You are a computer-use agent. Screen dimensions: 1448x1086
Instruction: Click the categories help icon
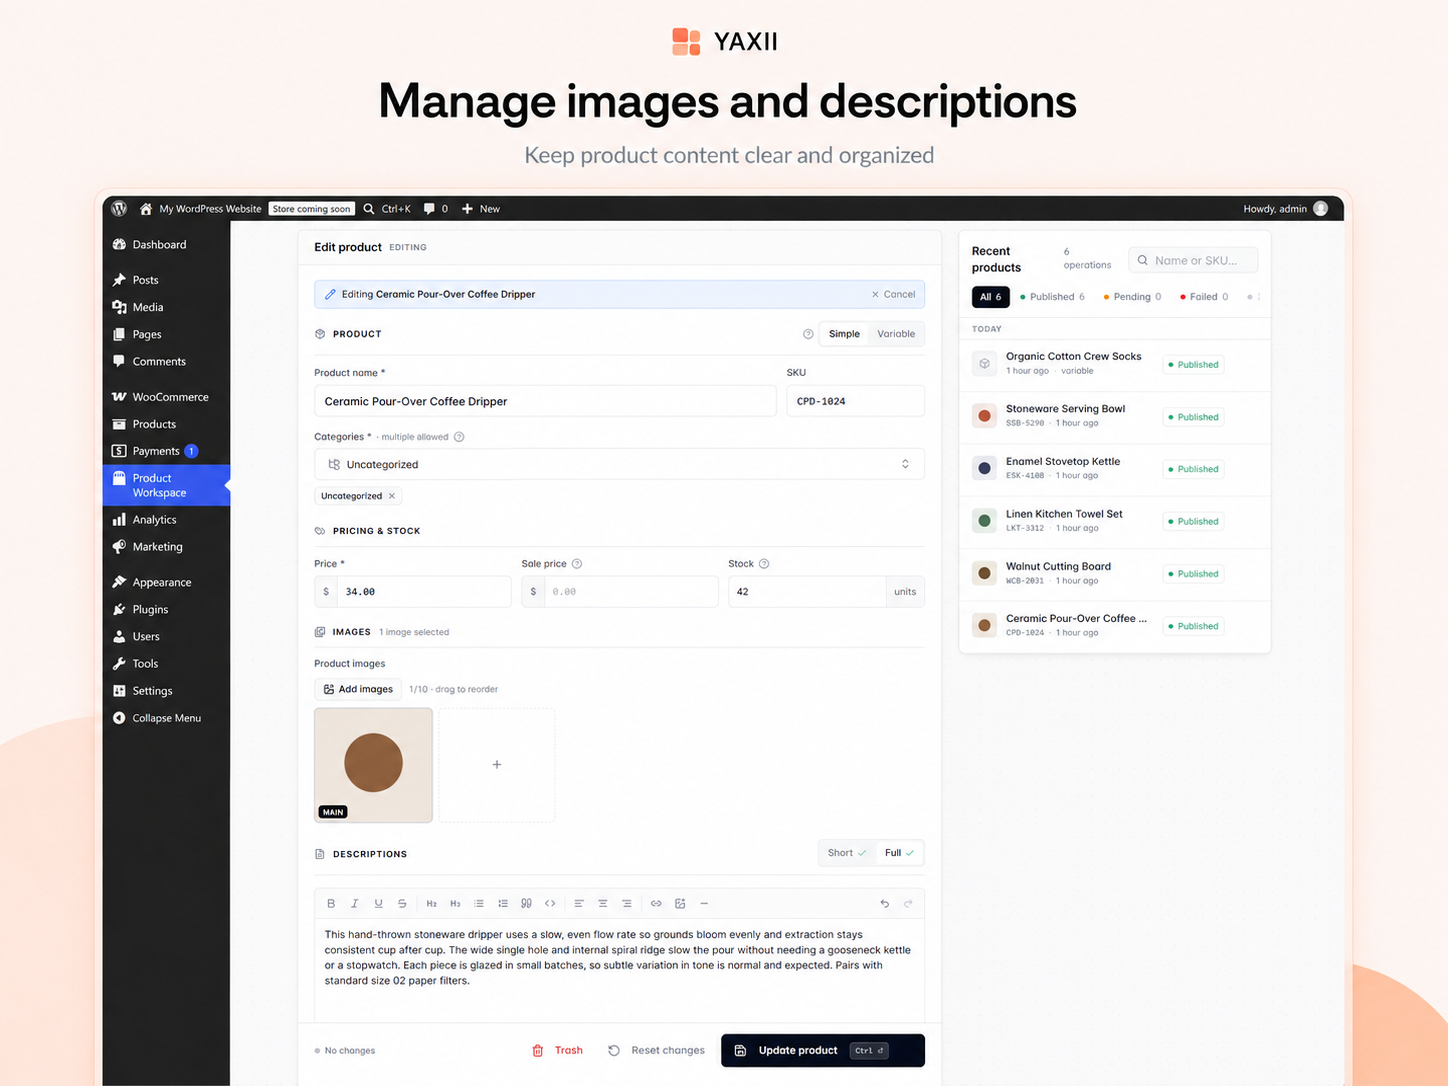click(459, 437)
